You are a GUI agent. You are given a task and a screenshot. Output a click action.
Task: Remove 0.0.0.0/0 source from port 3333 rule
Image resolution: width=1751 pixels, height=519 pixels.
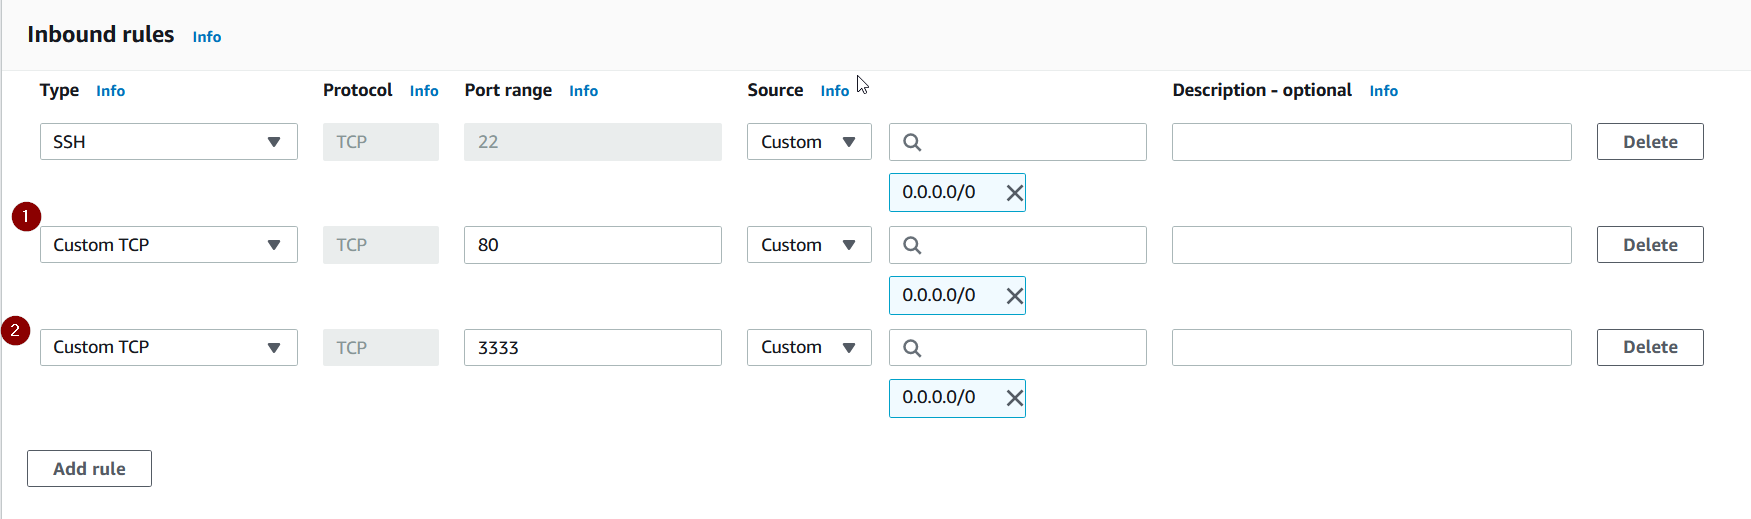1014,398
